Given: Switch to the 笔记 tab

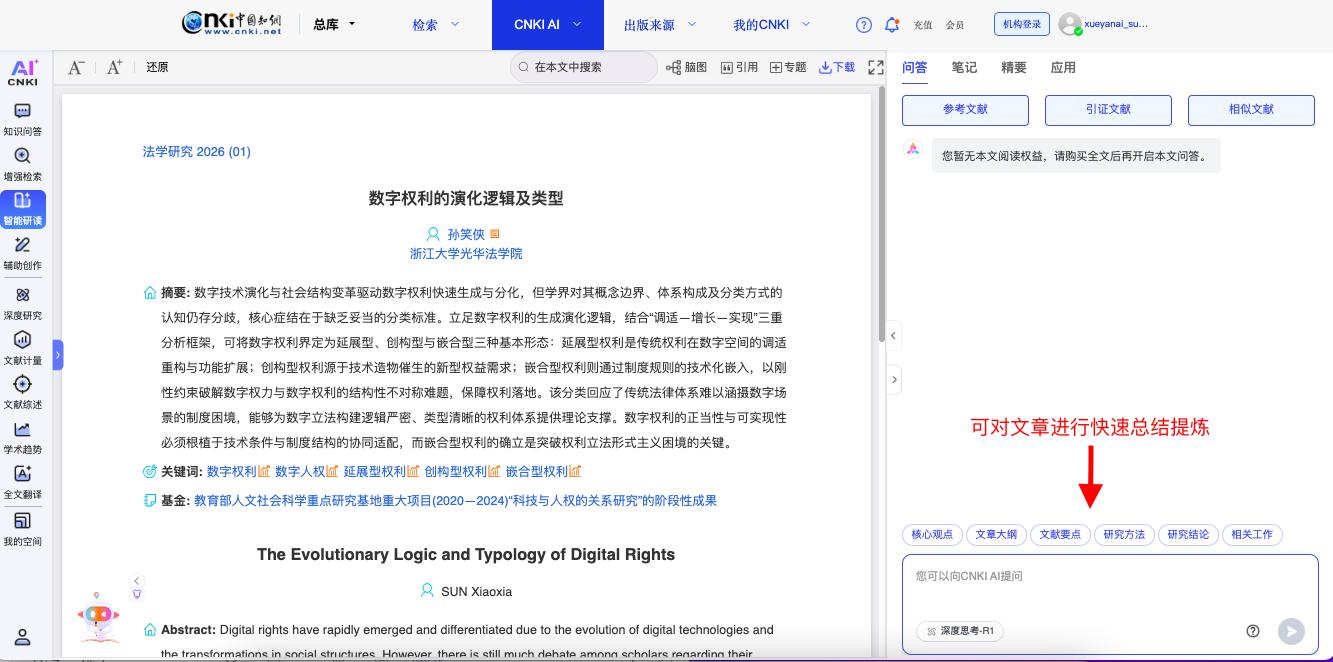Looking at the screenshot, I should click(964, 67).
